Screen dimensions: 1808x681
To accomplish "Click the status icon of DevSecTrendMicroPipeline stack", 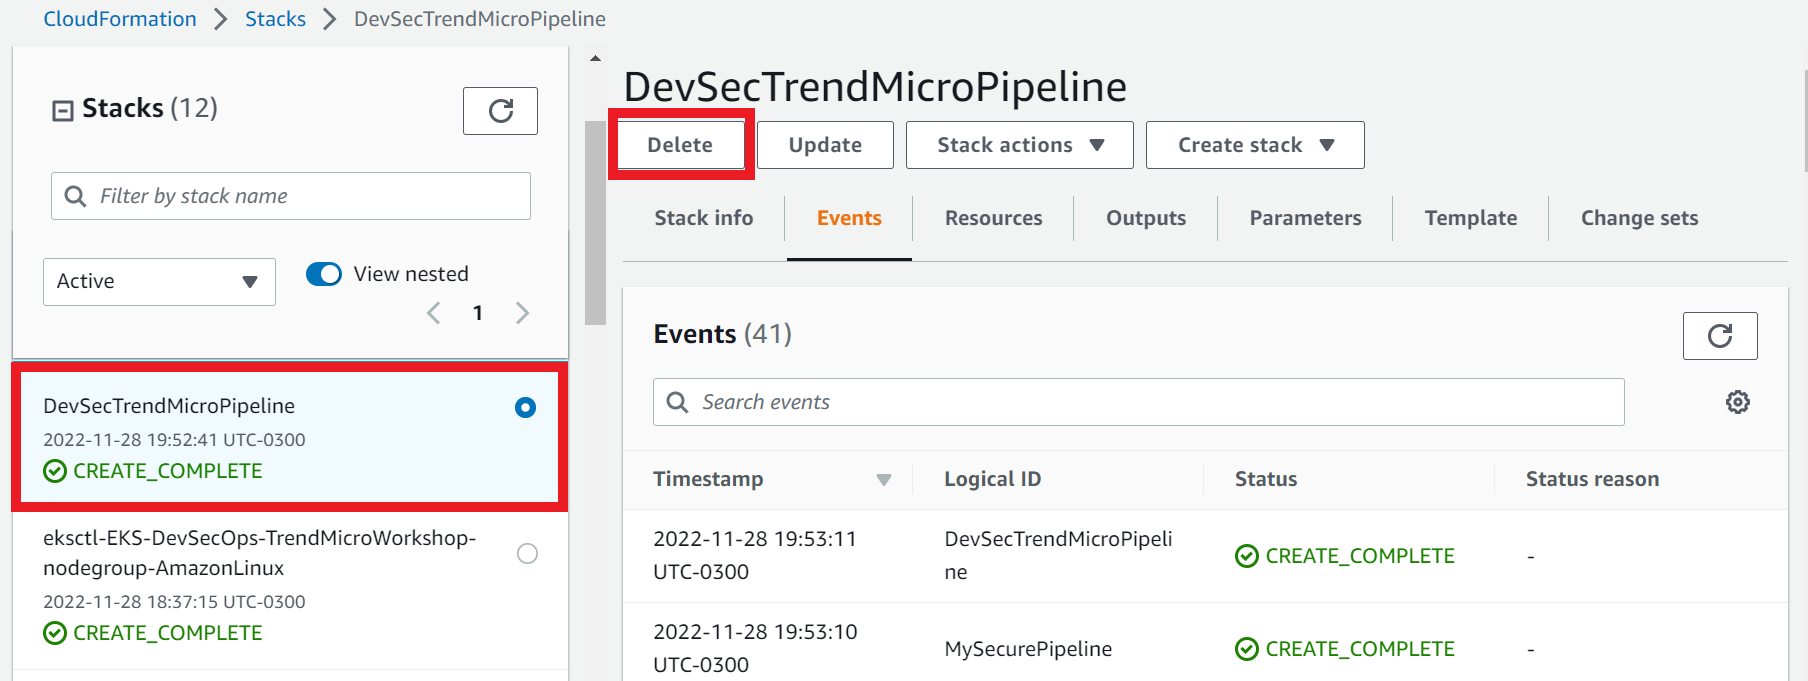I will coord(55,471).
